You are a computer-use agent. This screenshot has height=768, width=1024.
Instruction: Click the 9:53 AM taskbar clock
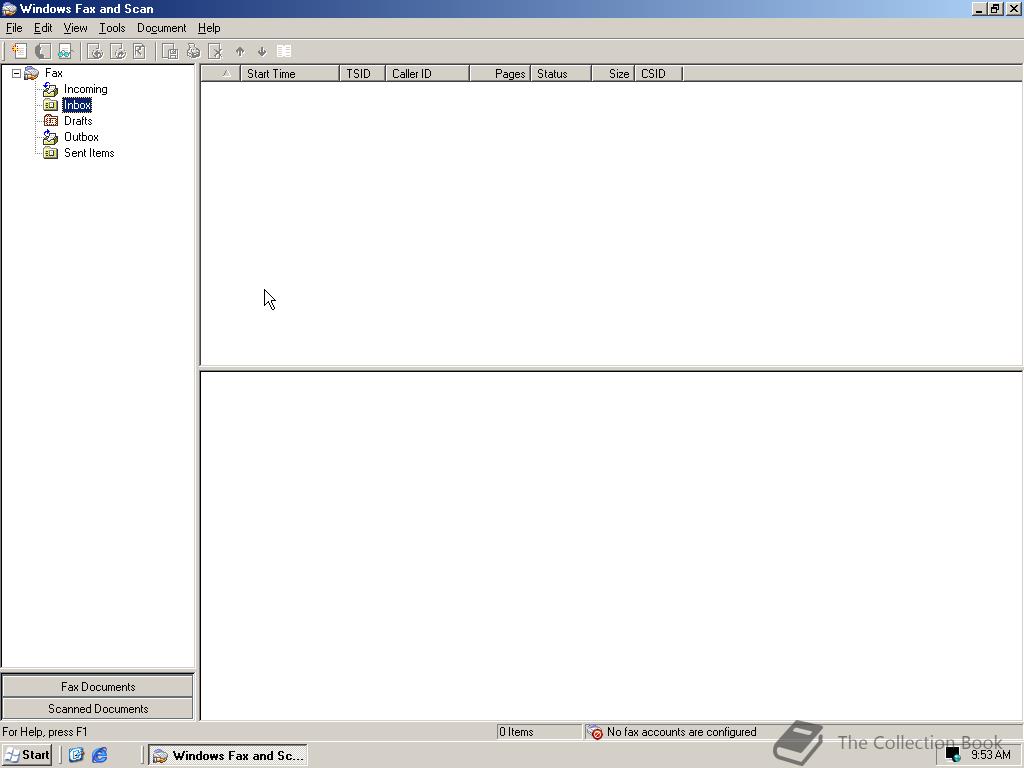991,755
